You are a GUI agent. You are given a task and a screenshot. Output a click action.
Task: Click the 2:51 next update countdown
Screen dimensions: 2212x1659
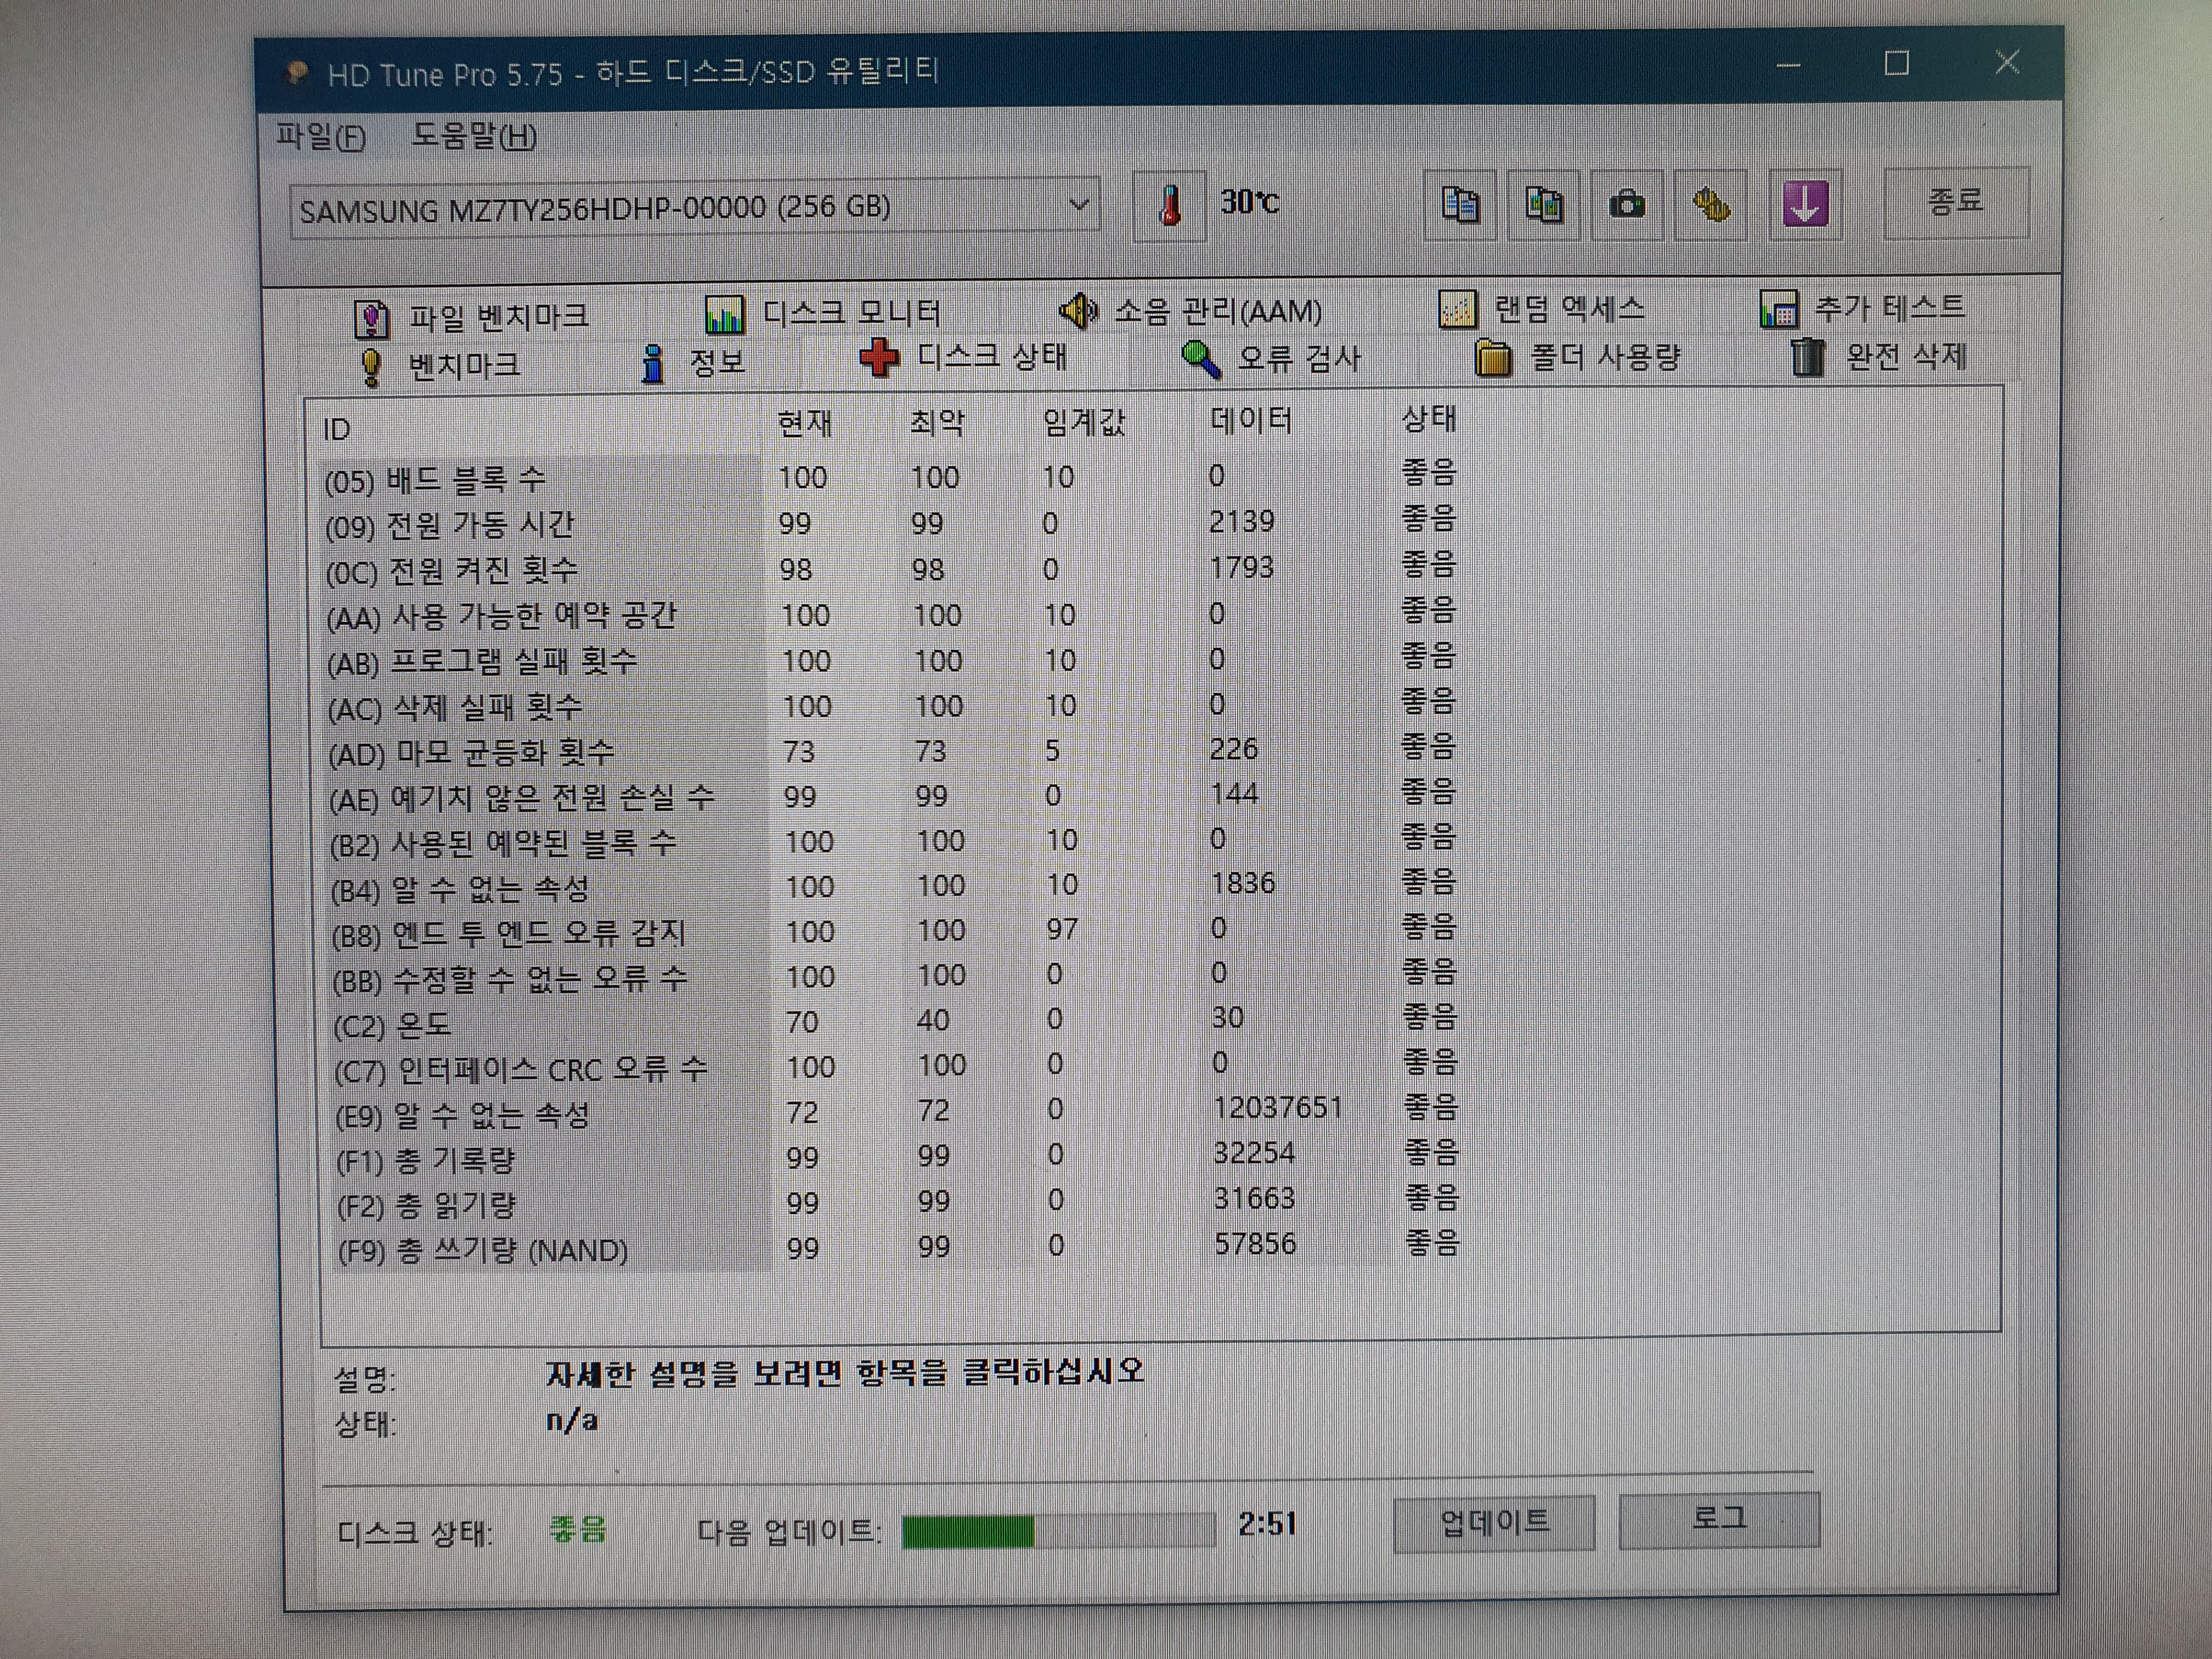(1267, 1524)
